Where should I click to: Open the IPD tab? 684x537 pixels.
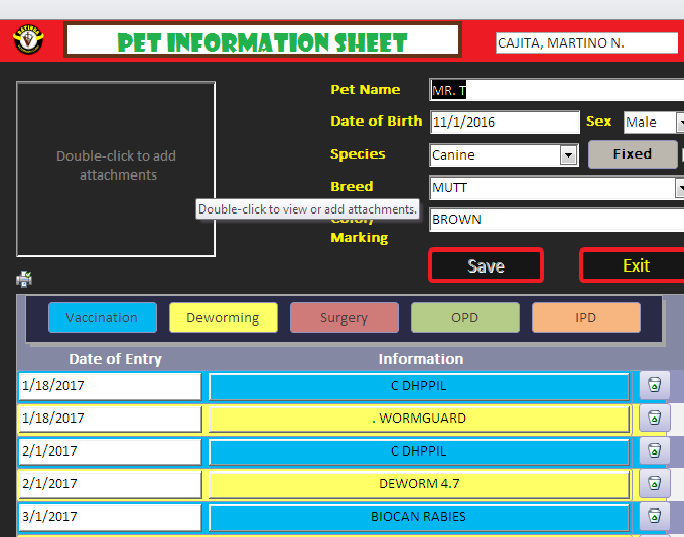[586, 317]
